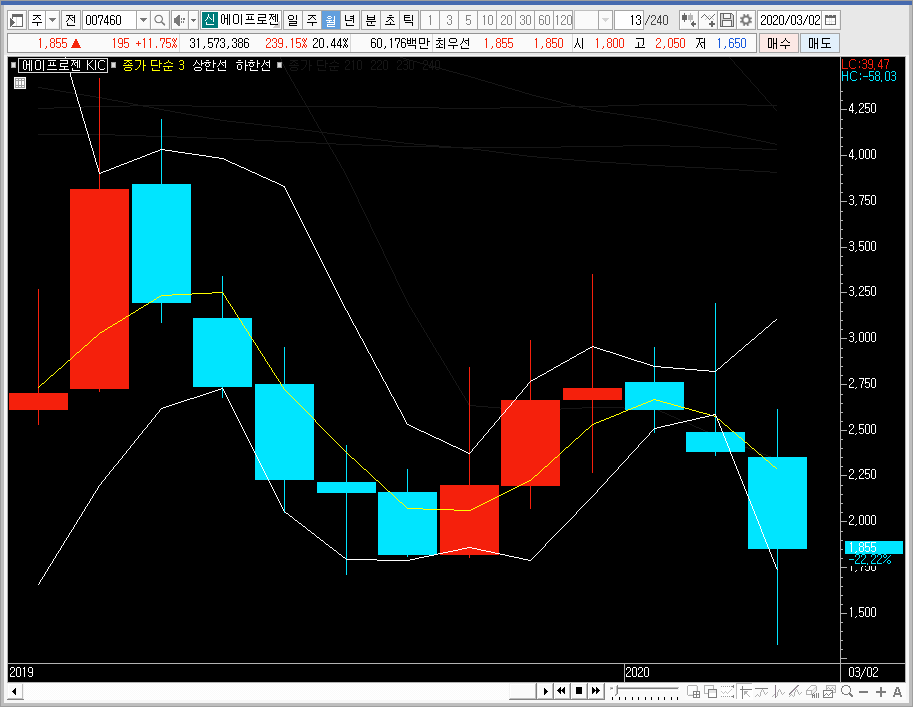Click the replay speed slider handle
The width and height of the screenshot is (913, 707).
pyautogui.click(x=615, y=690)
